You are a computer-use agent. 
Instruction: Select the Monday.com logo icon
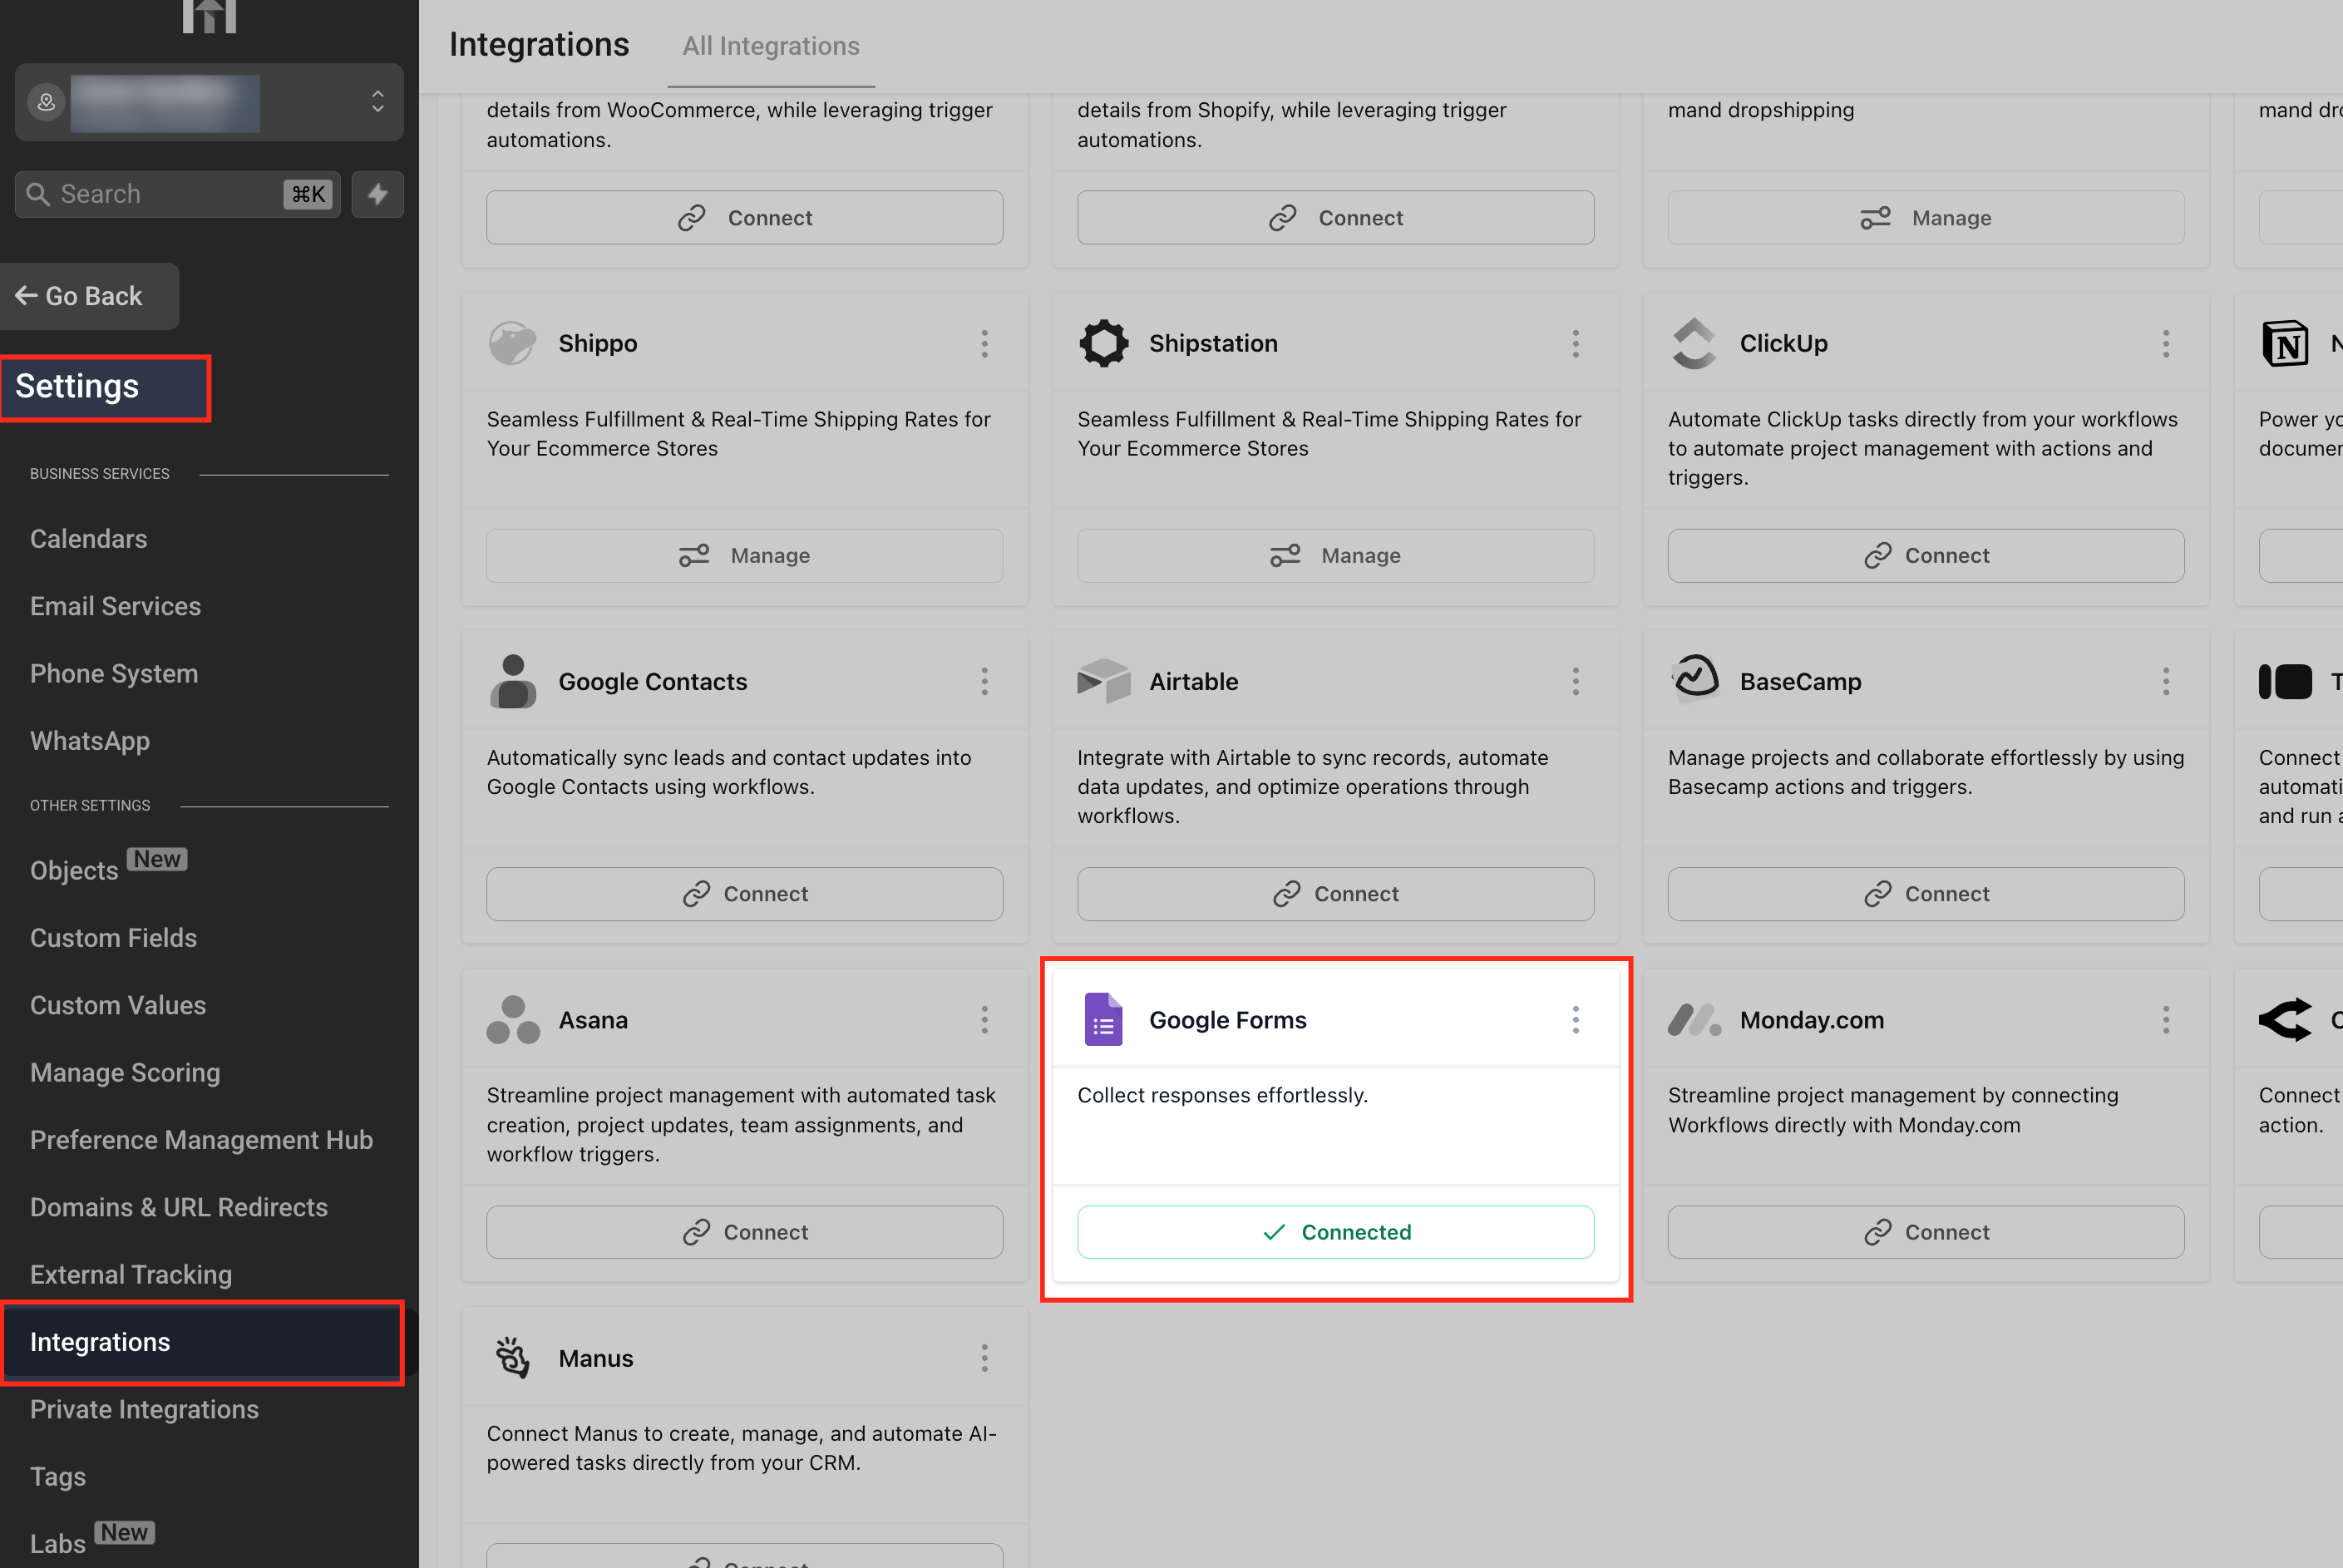[1695, 1019]
